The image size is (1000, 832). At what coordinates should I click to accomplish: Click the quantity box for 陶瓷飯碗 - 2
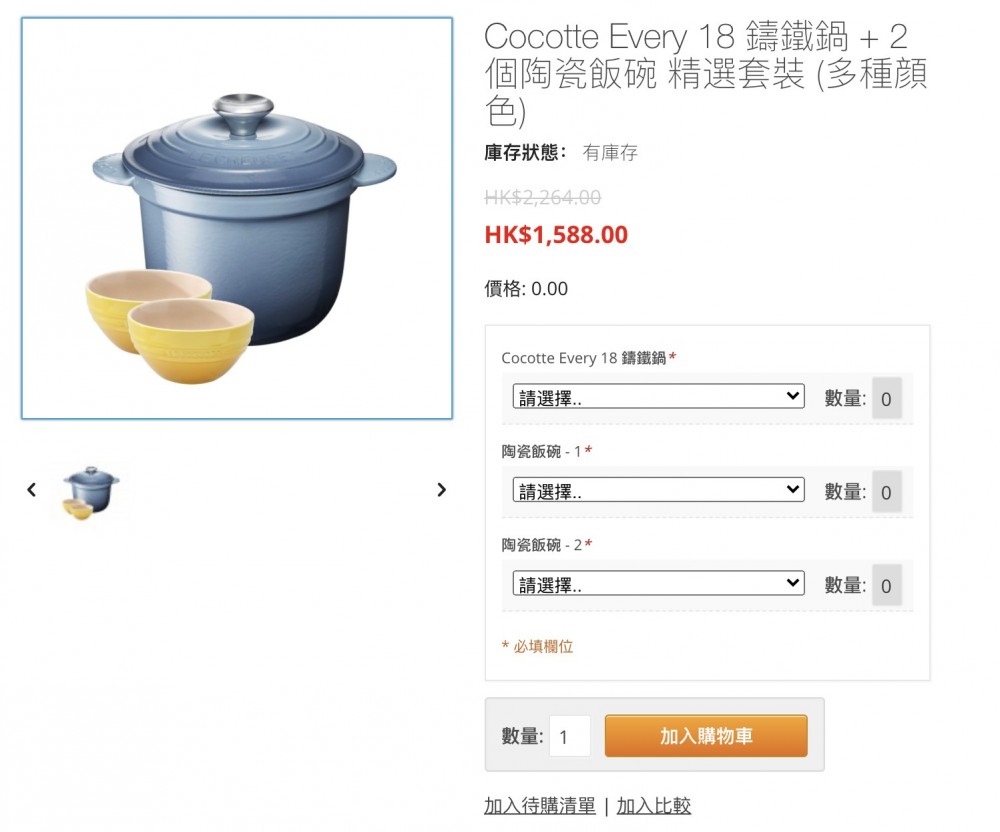(x=886, y=585)
